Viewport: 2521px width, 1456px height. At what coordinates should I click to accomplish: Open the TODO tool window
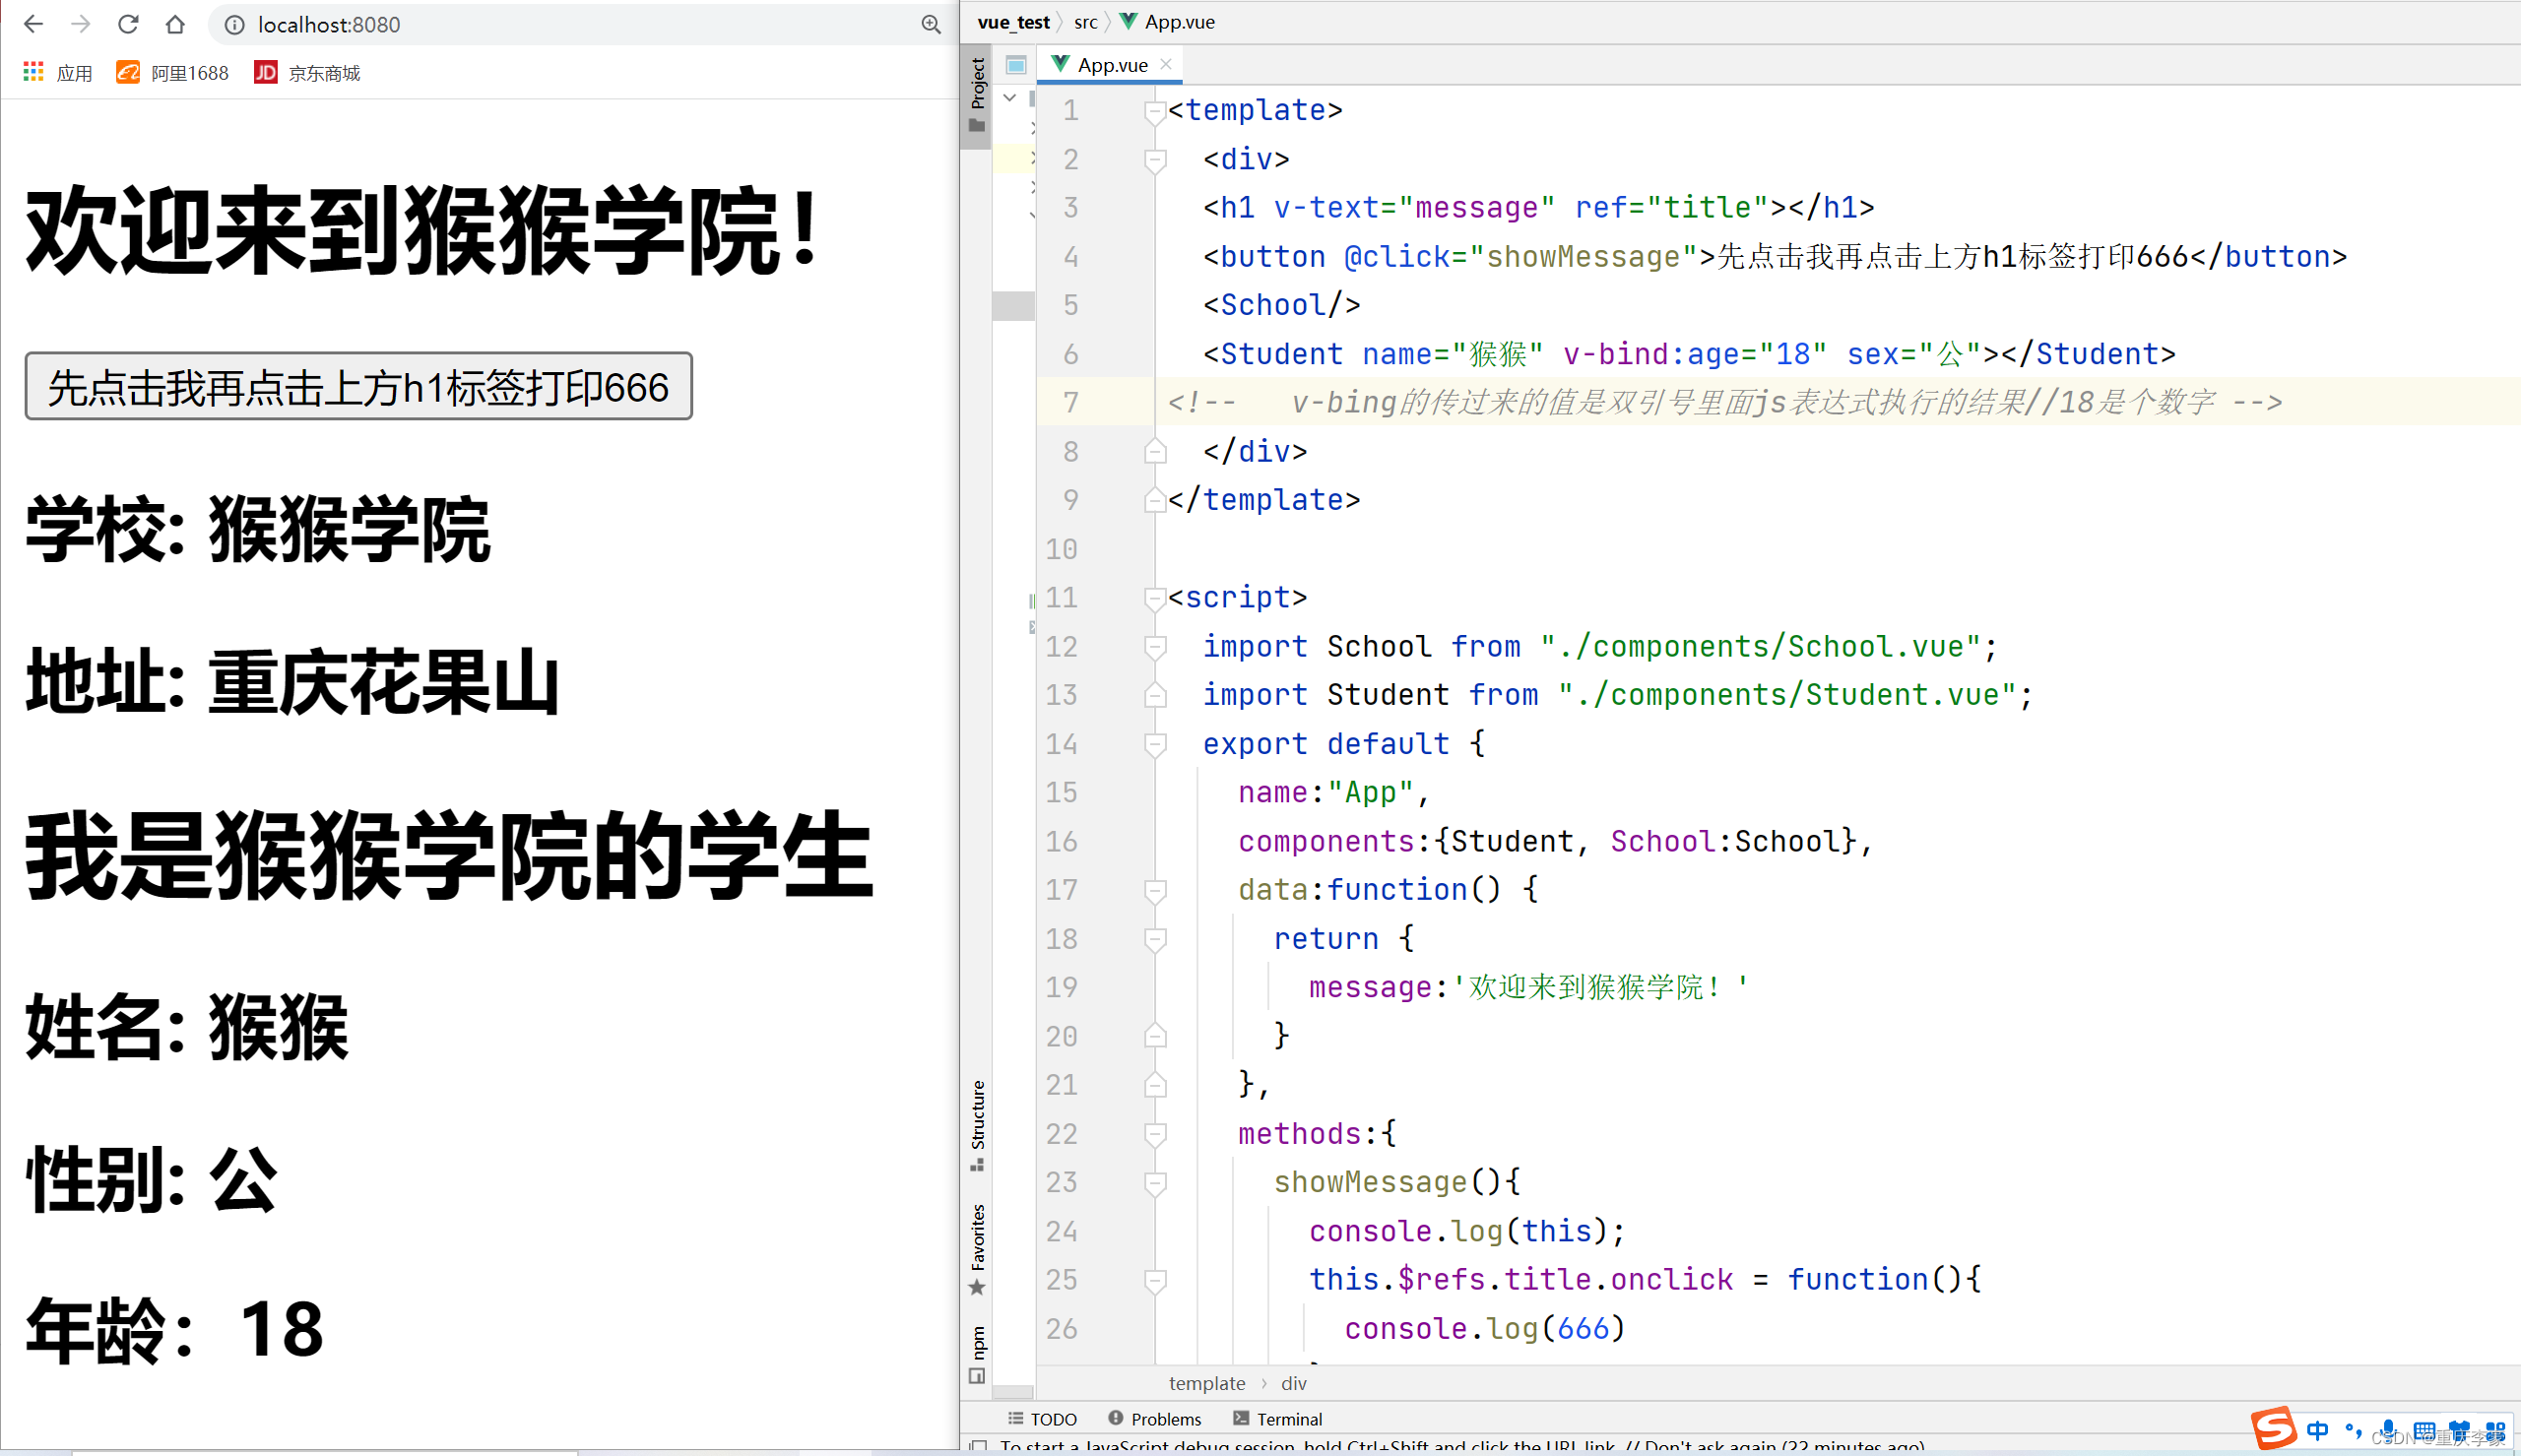[x=1042, y=1419]
